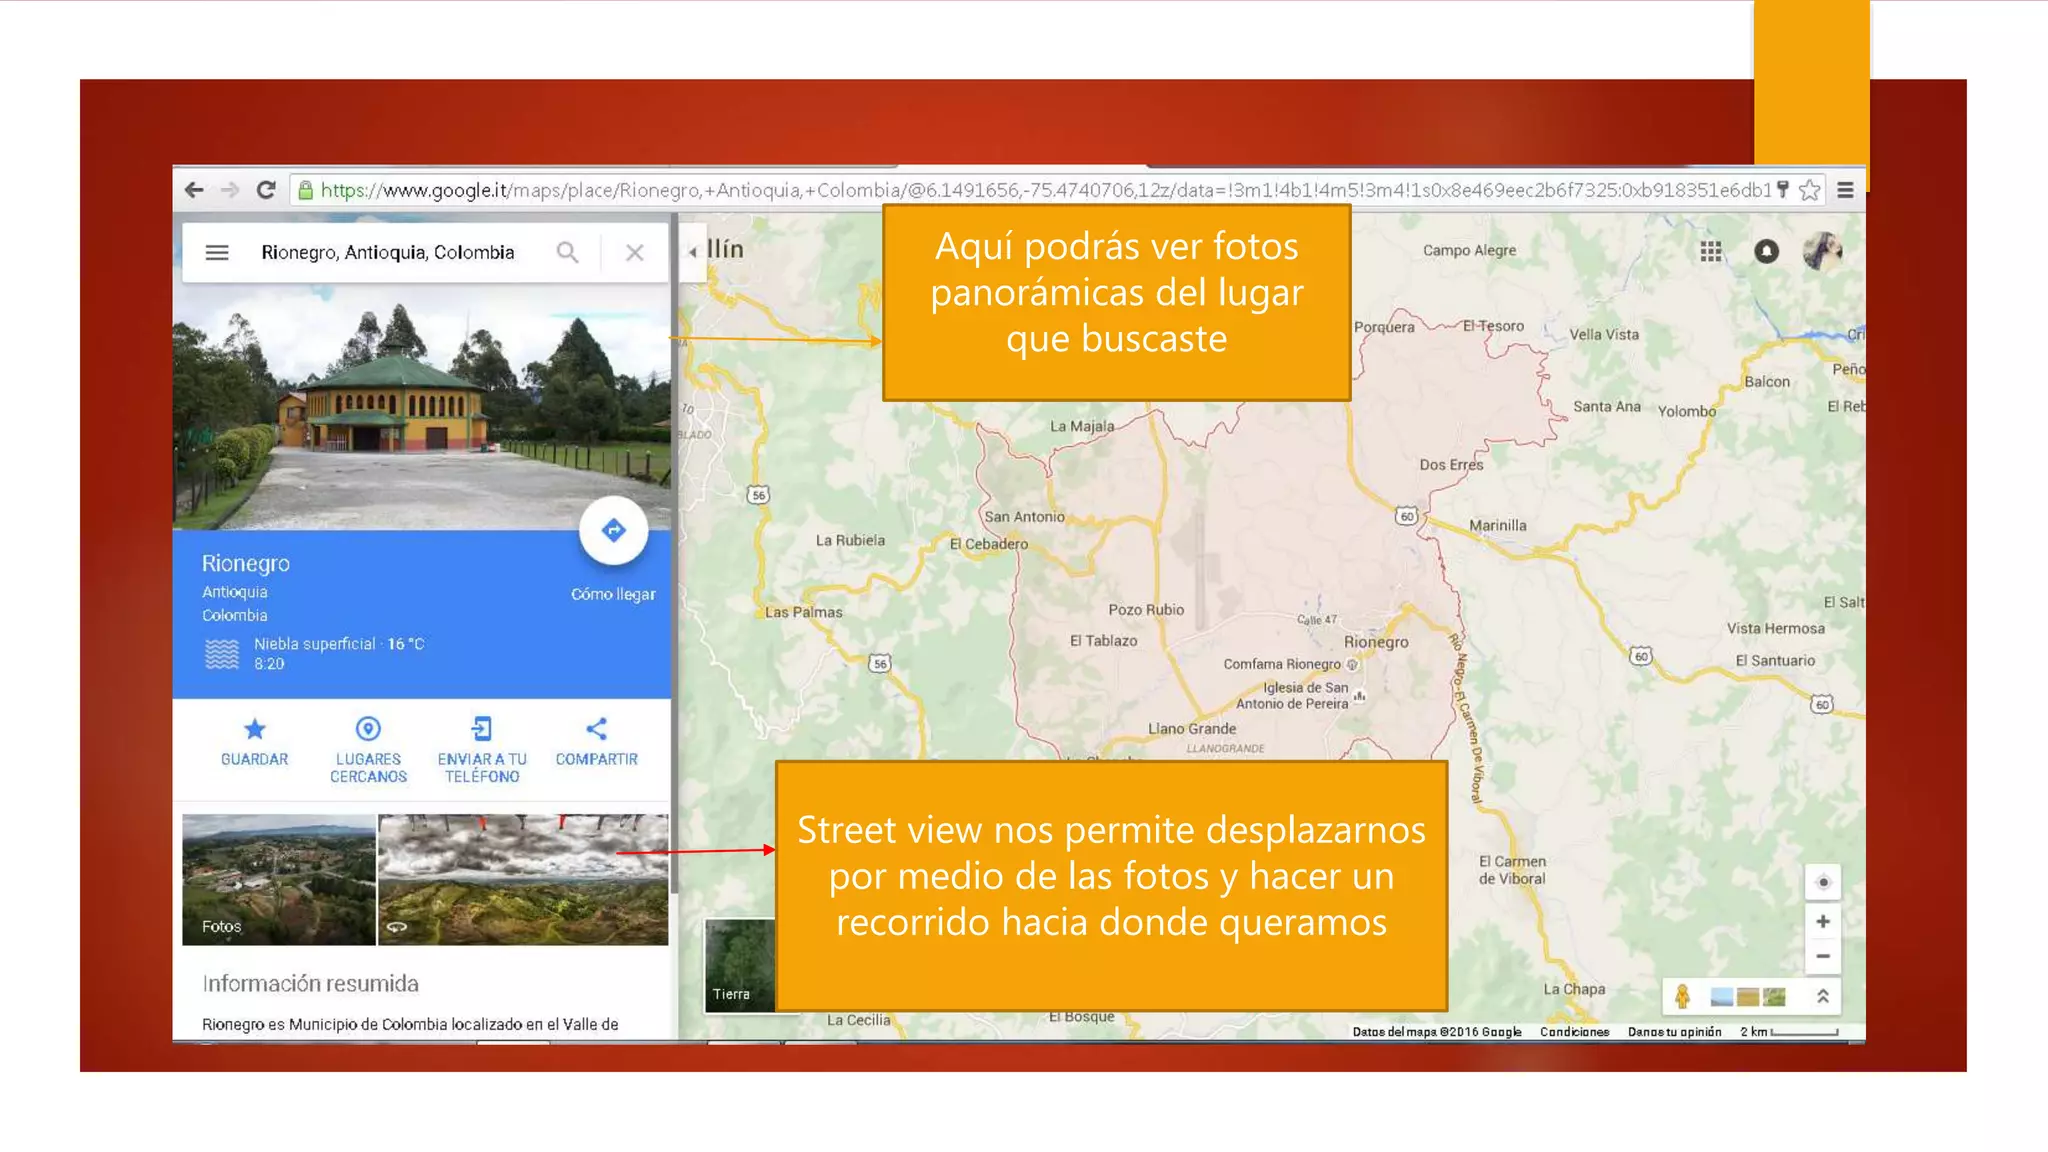Click the Campo Alegre map label

pos(1469,250)
